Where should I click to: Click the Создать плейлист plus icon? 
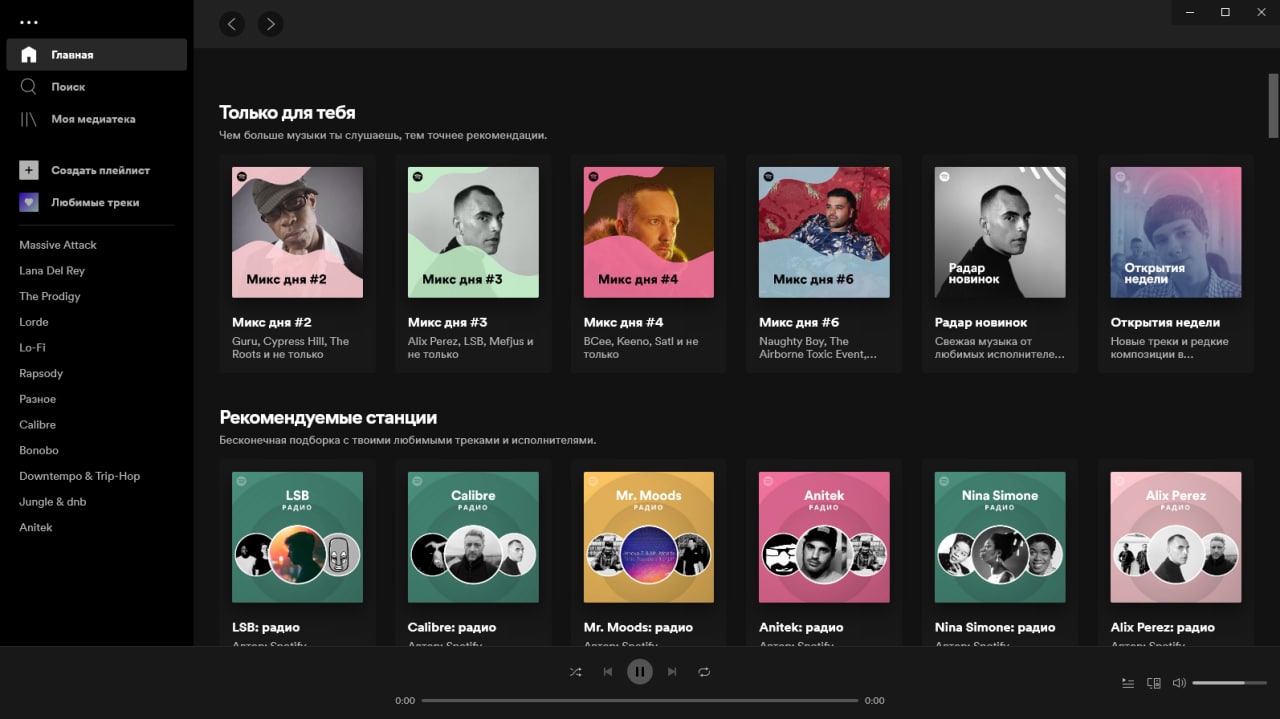pos(29,171)
